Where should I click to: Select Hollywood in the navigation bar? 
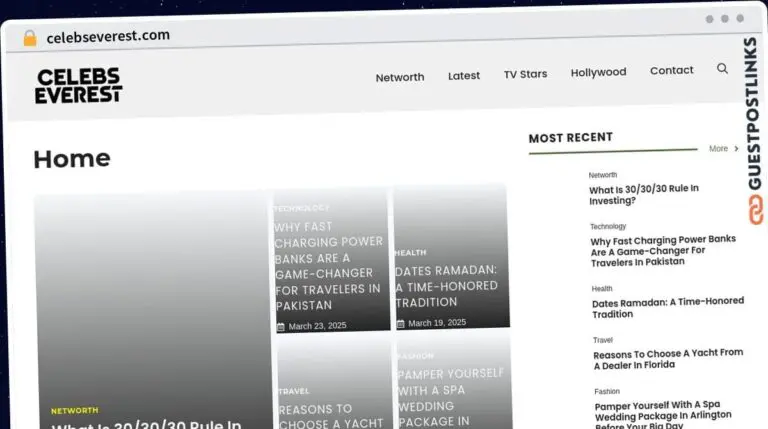[x=598, y=72]
